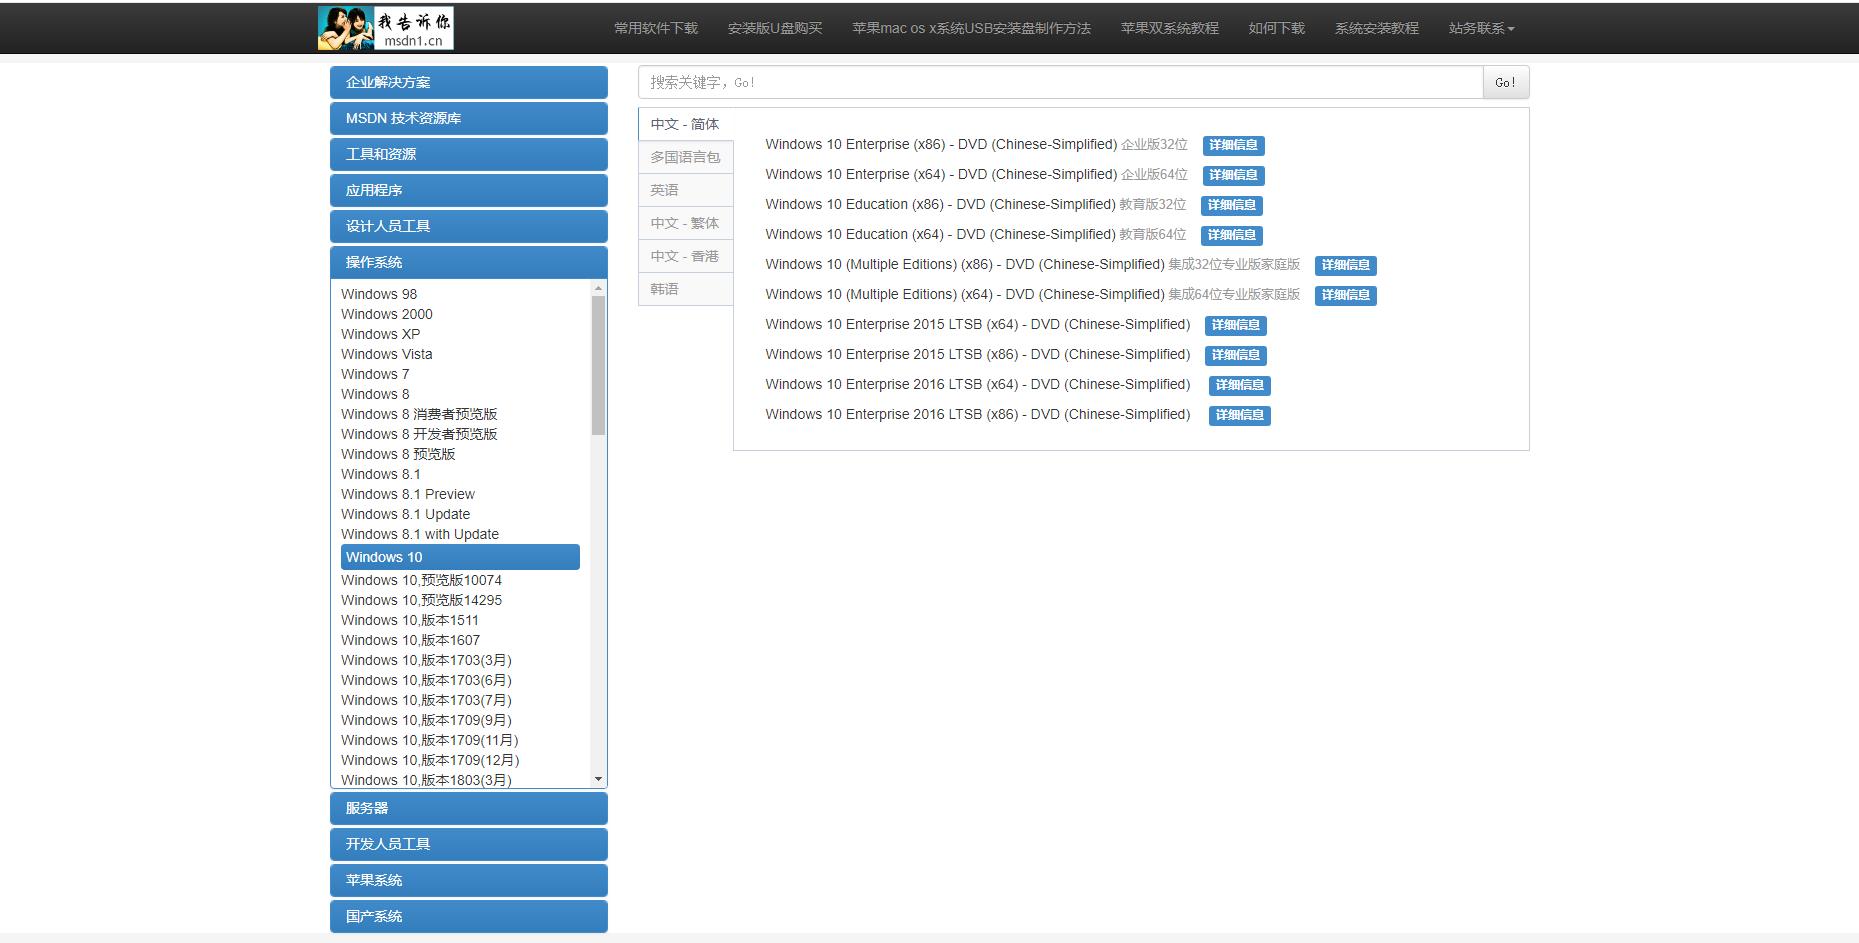The image size is (1859, 943).
Task: Expand the 站务联系 dropdown menu
Action: point(1482,28)
